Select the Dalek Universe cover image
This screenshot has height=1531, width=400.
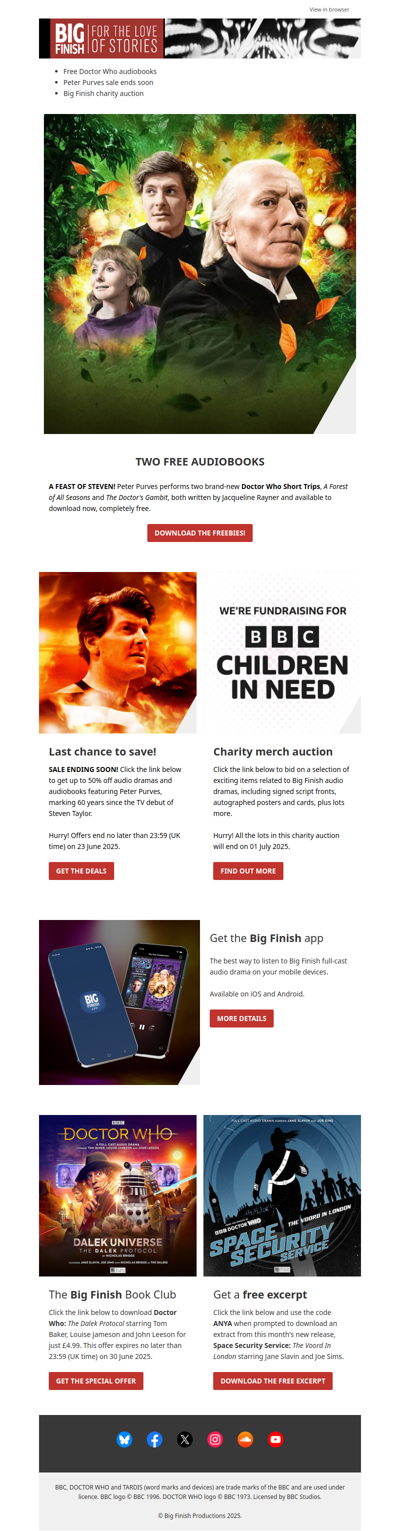pos(118,1196)
